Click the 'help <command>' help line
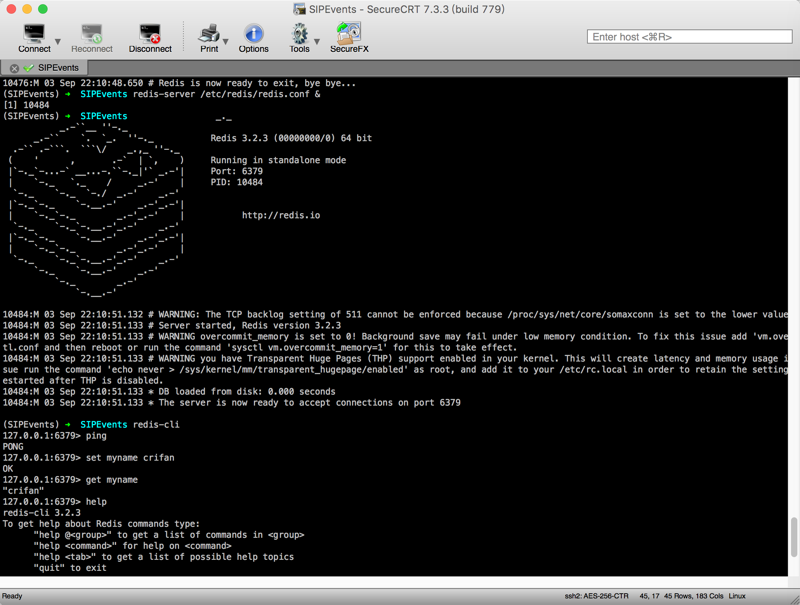This screenshot has height=605, width=800. (x=132, y=546)
